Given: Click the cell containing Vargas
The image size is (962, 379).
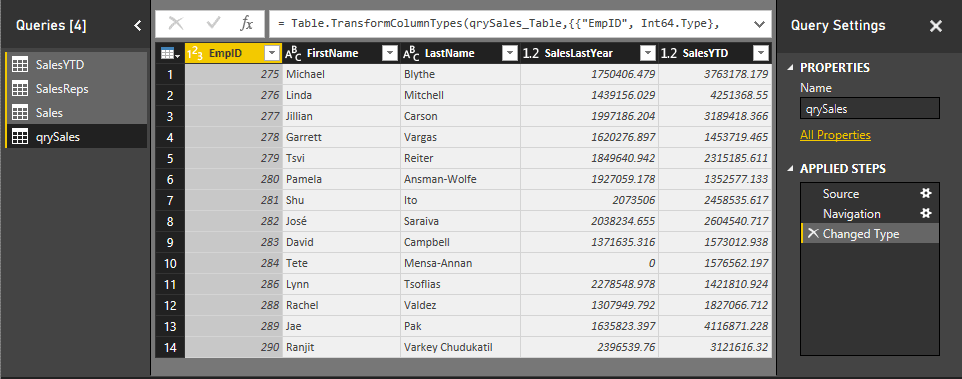Looking at the screenshot, I should tap(460, 137).
